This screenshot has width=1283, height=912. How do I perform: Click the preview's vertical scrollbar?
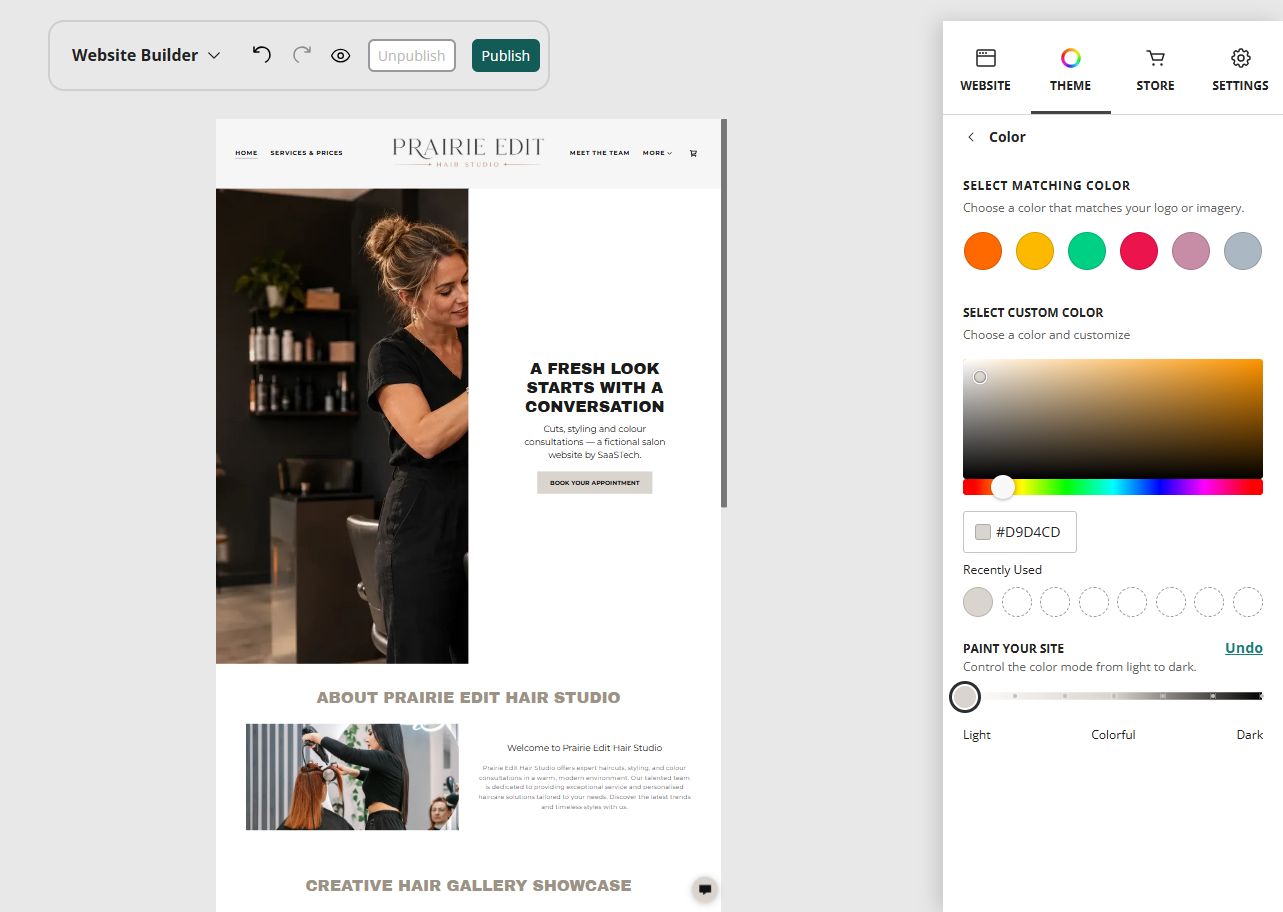tap(724, 313)
